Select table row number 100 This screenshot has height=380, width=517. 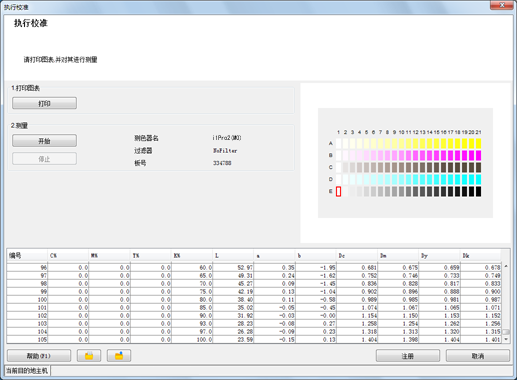point(254,299)
